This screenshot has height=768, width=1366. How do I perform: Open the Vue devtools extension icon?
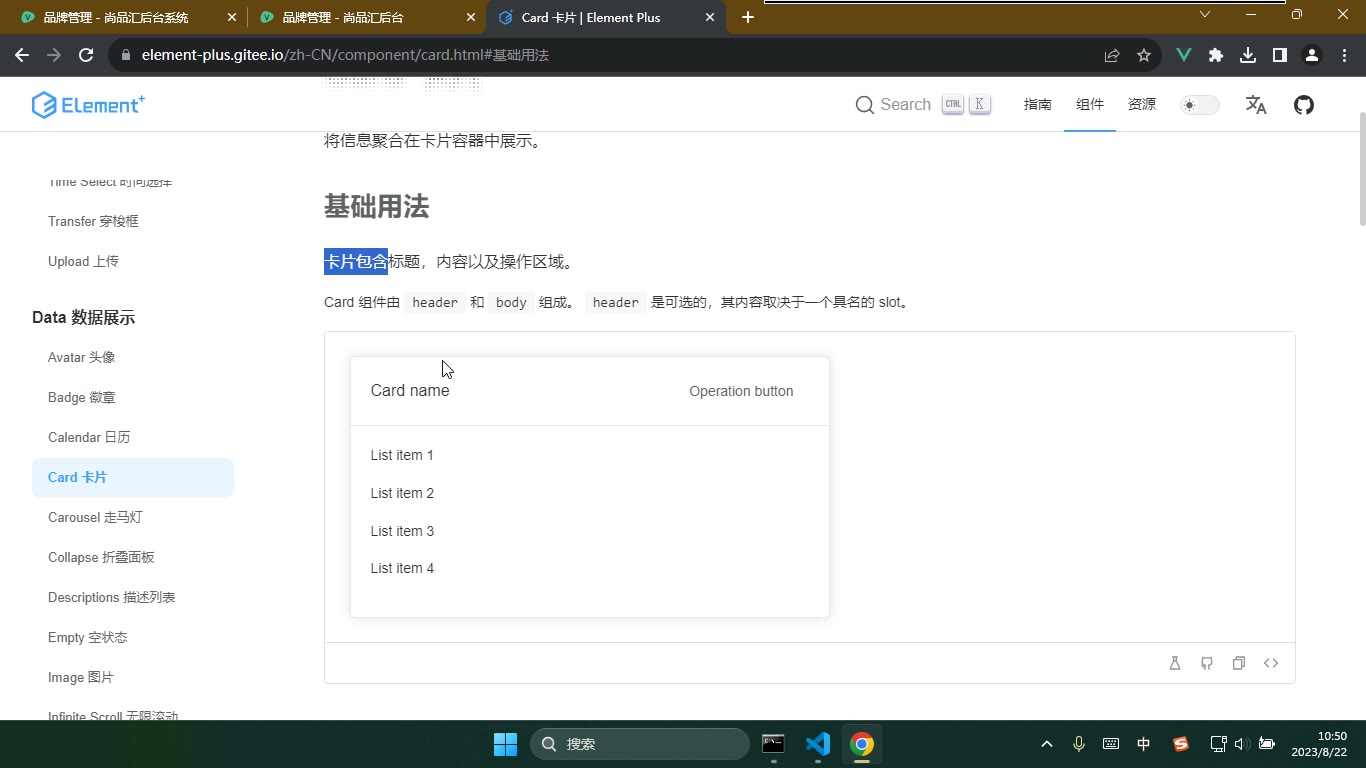point(1184,55)
